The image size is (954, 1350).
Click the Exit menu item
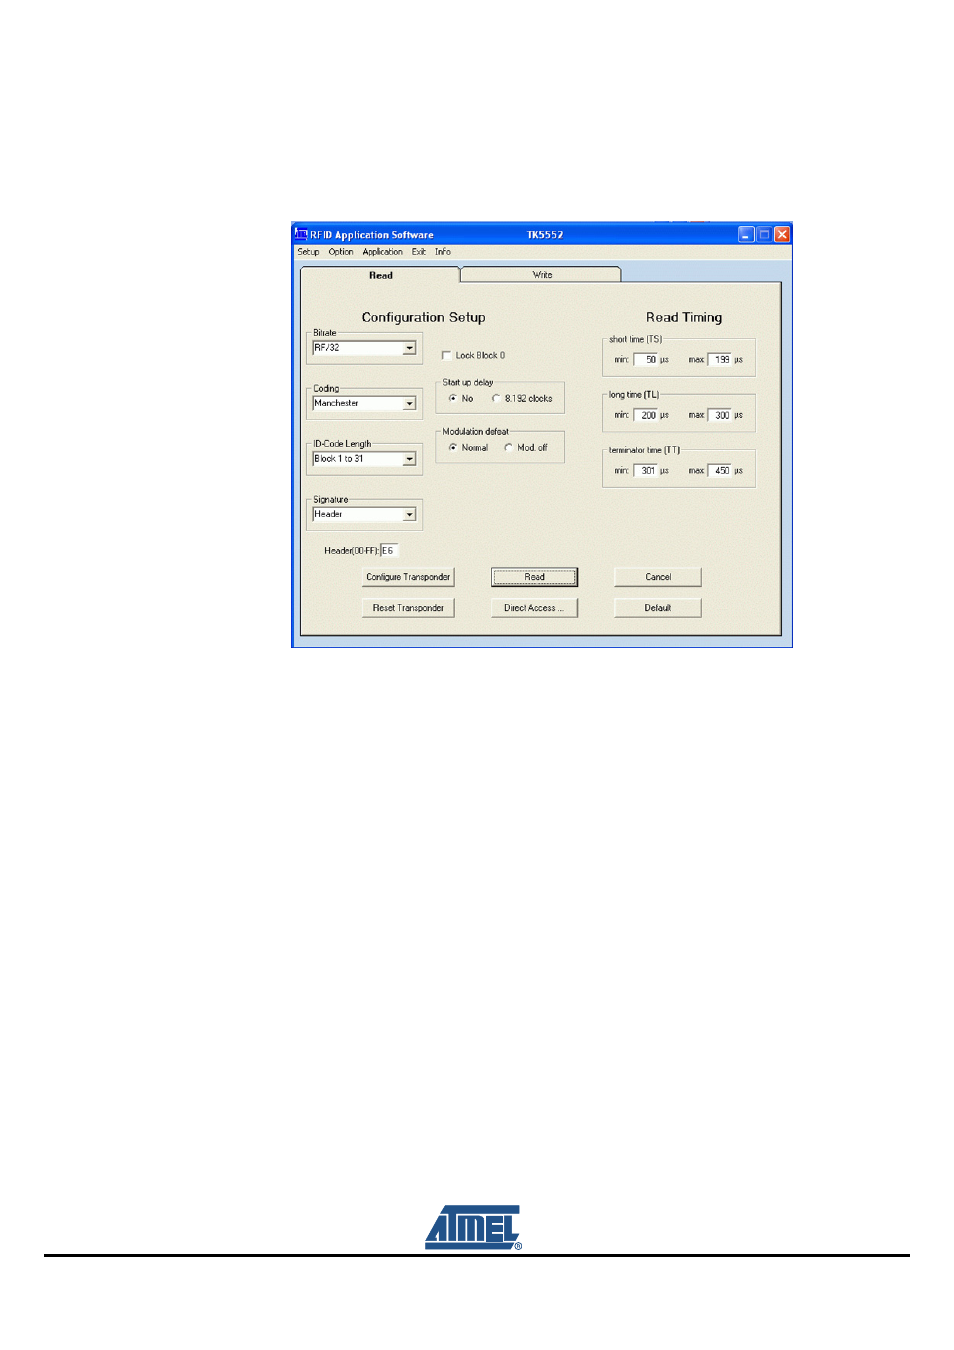point(418,252)
